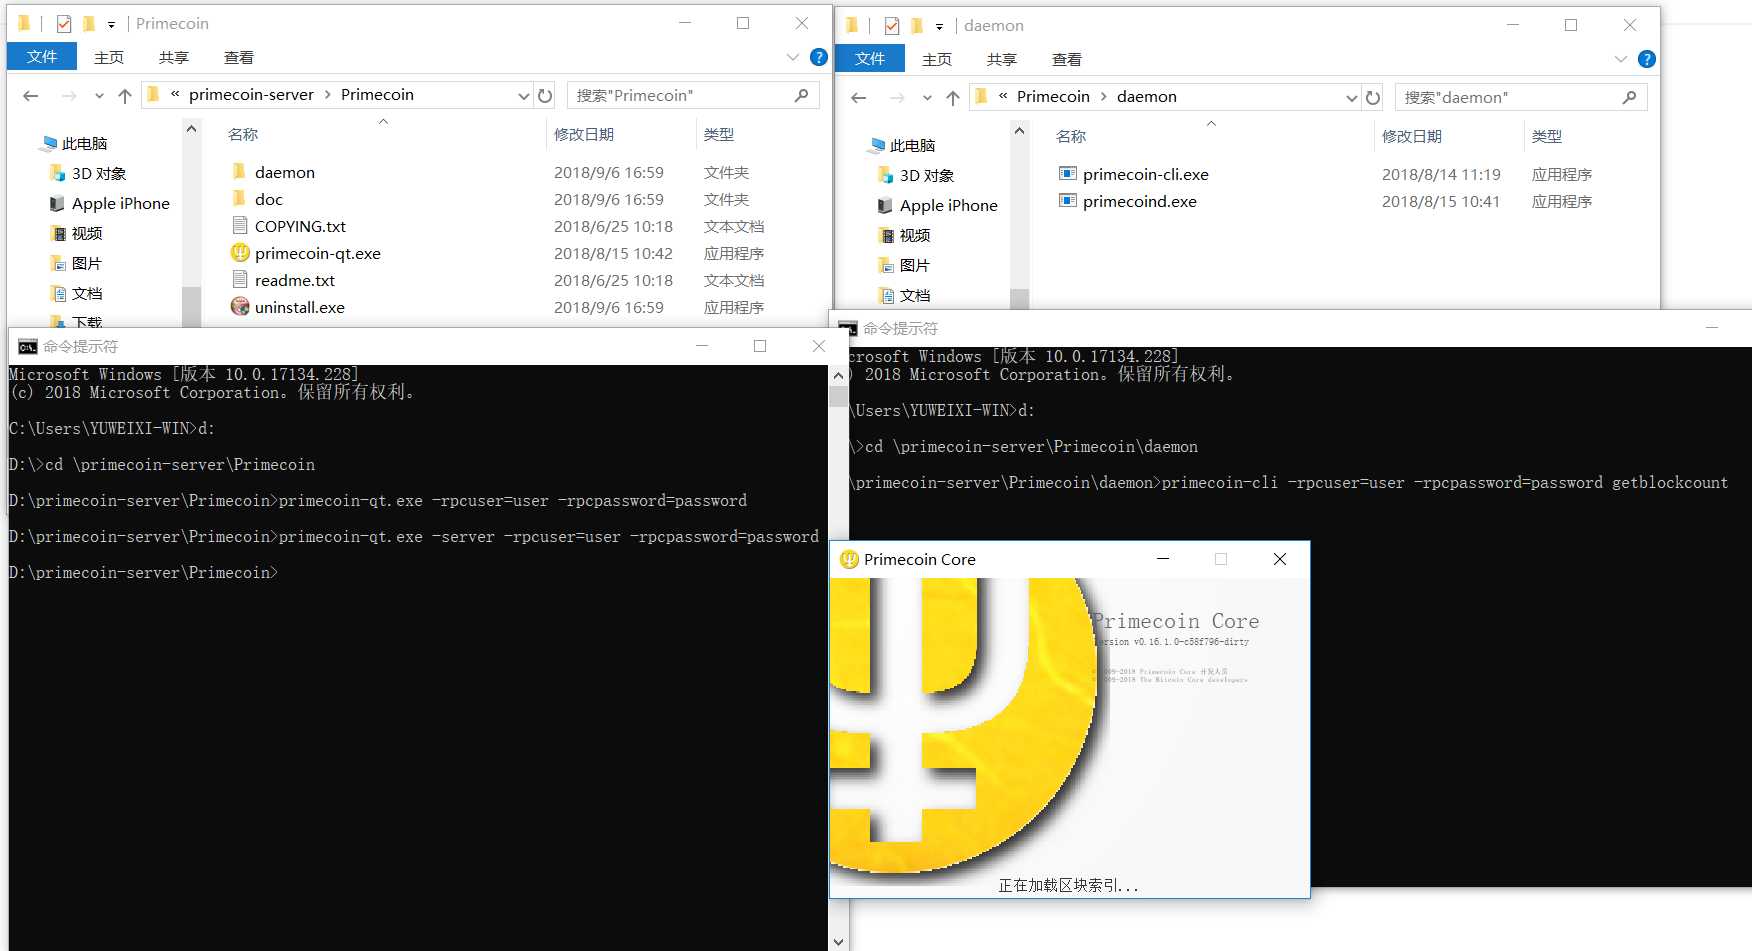Sort by 修改日期 column in daemon window
Screen dimensions: 1752x951
click(x=1412, y=136)
